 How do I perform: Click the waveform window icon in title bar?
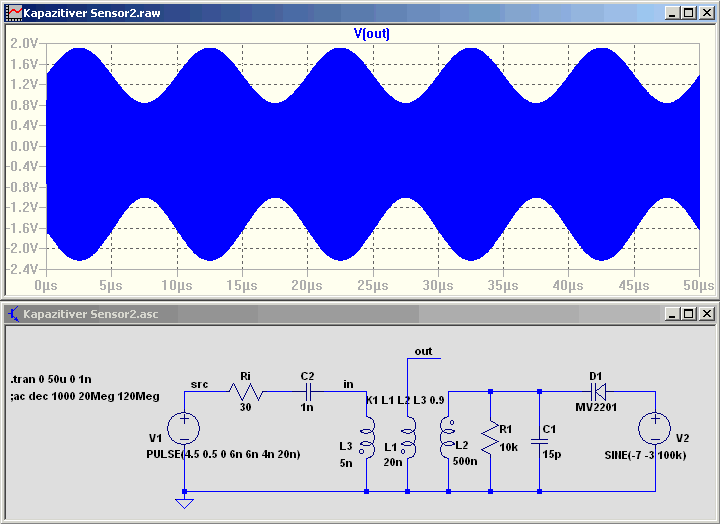(14, 12)
